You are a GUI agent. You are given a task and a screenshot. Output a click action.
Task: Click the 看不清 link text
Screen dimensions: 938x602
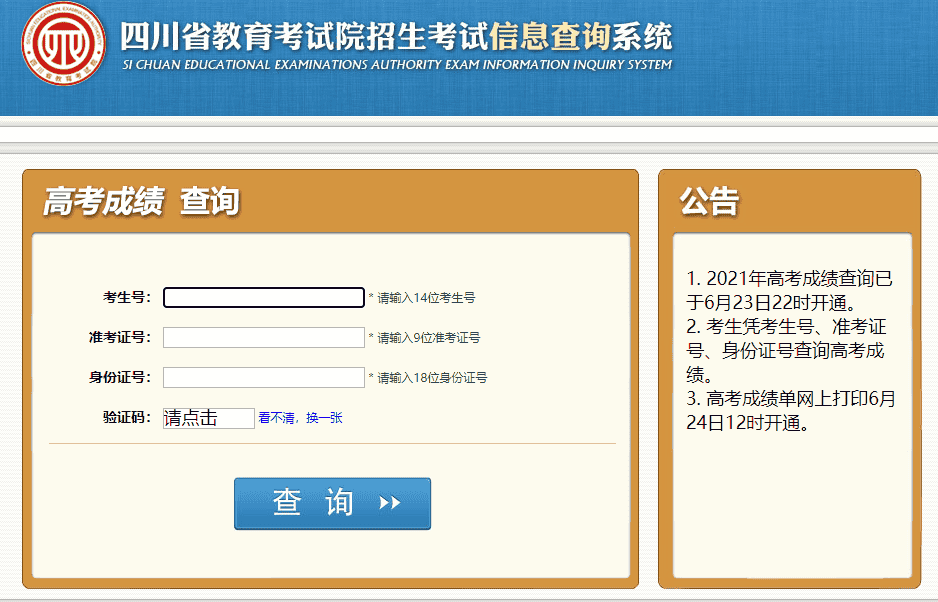276,418
